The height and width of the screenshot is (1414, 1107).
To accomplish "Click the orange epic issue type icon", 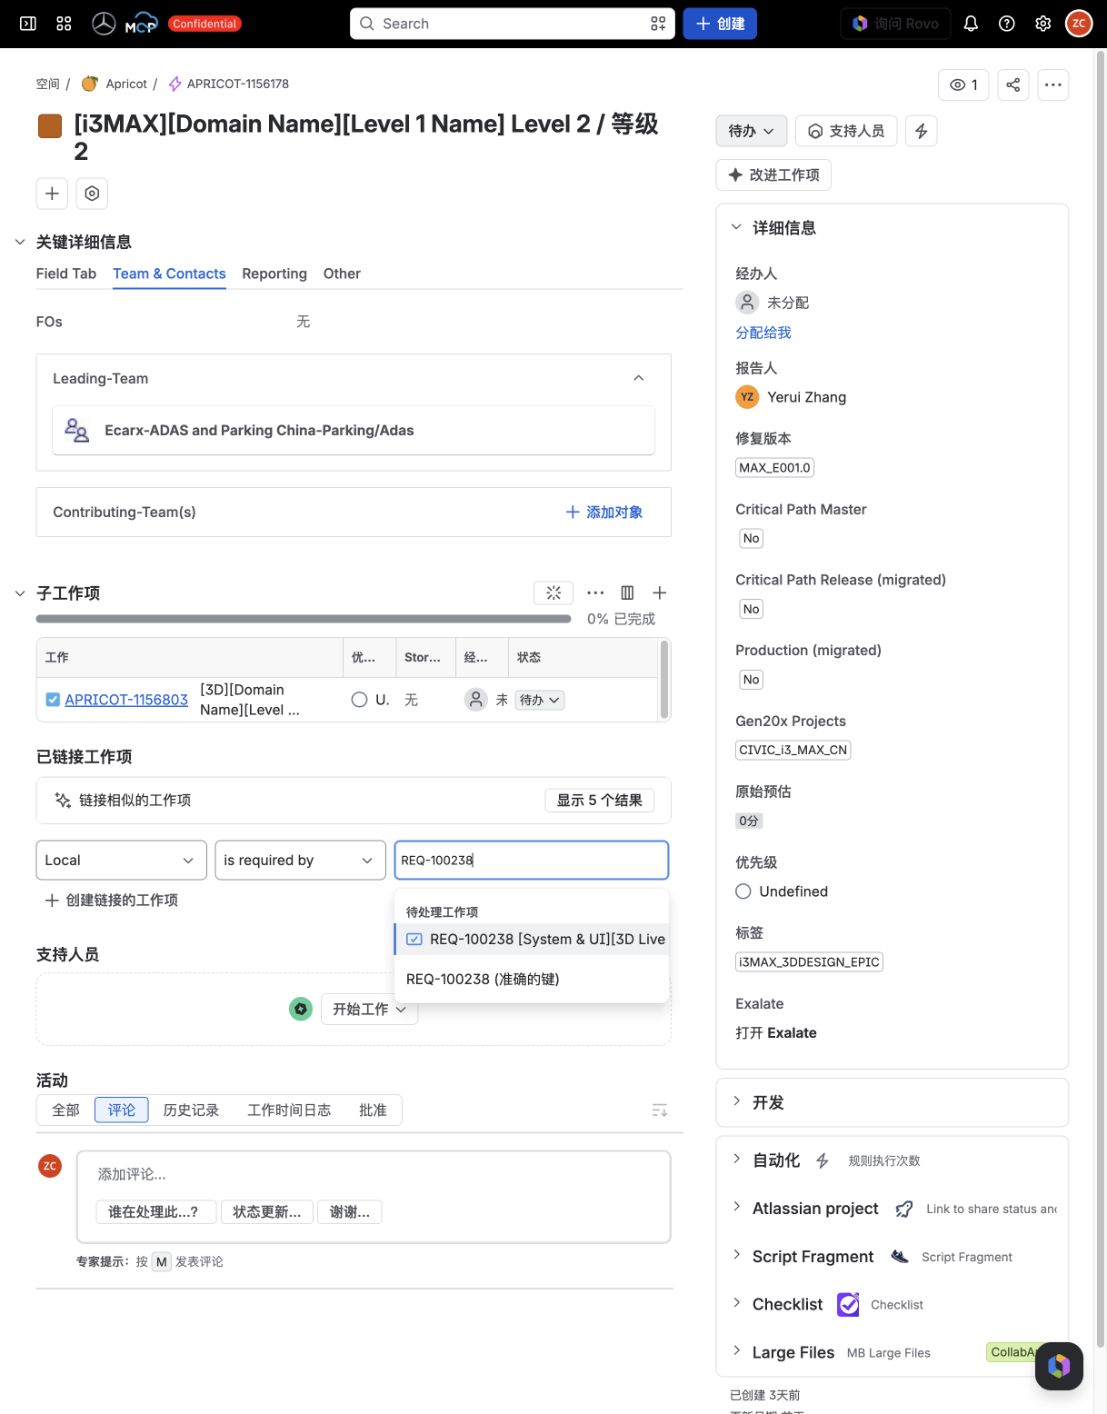I will pyautogui.click(x=50, y=126).
